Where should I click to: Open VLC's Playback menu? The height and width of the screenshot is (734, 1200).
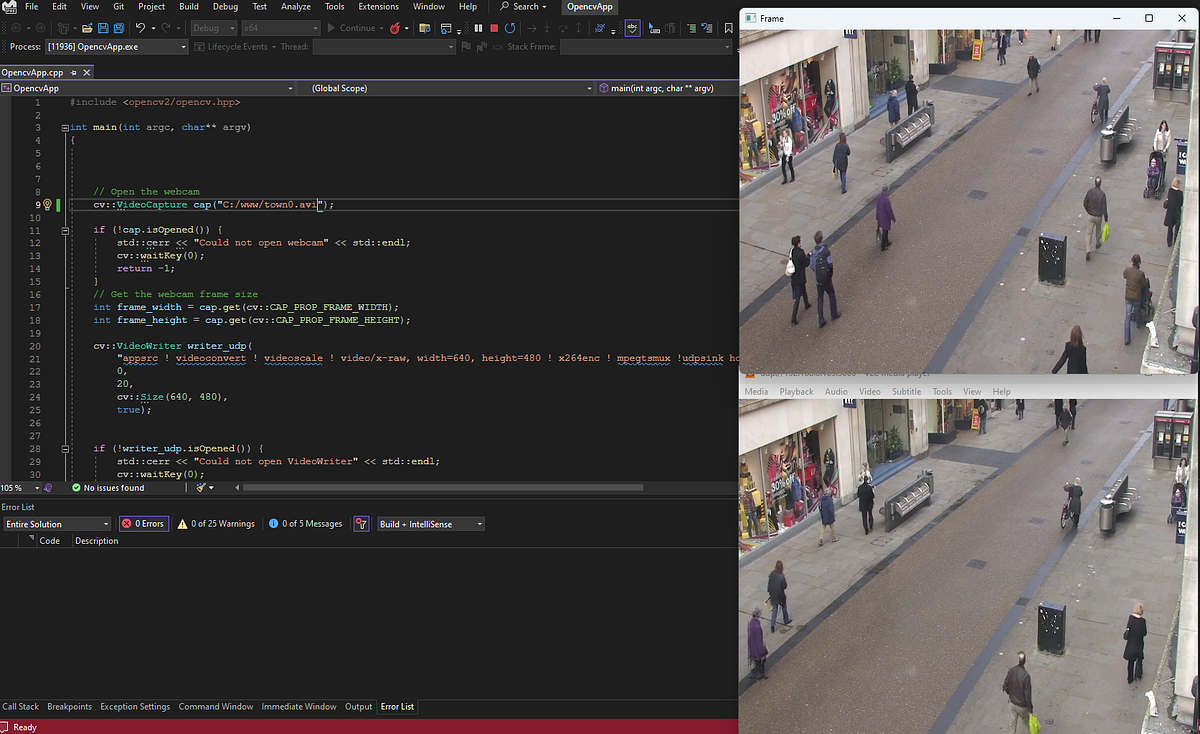click(x=796, y=391)
